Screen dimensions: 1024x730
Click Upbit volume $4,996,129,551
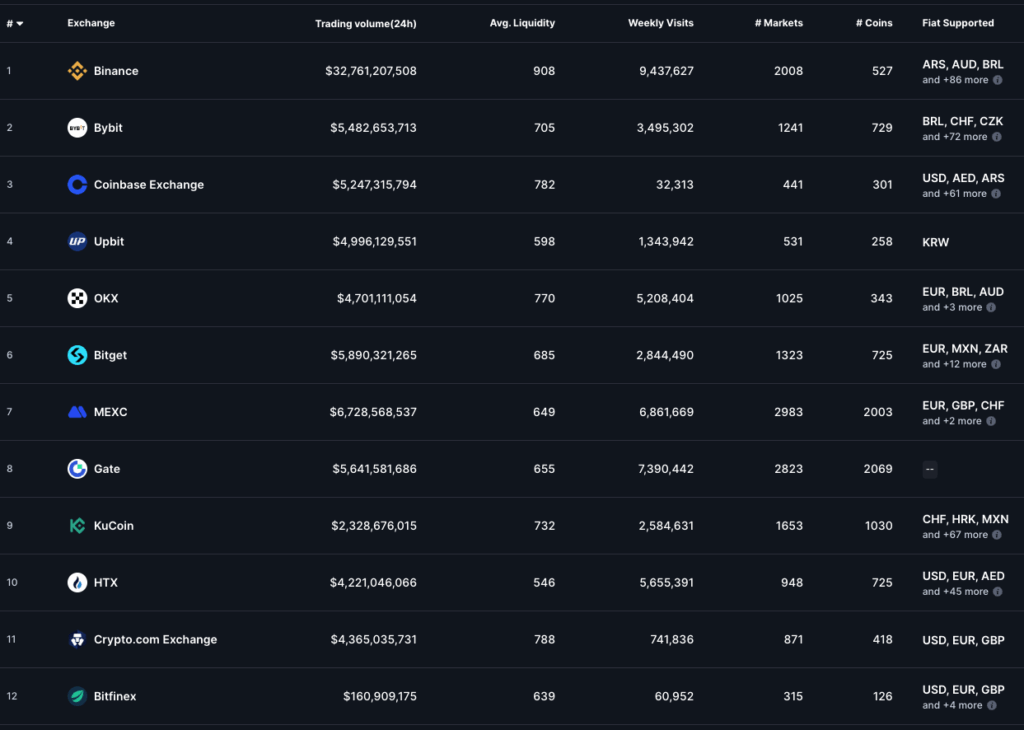pos(374,241)
